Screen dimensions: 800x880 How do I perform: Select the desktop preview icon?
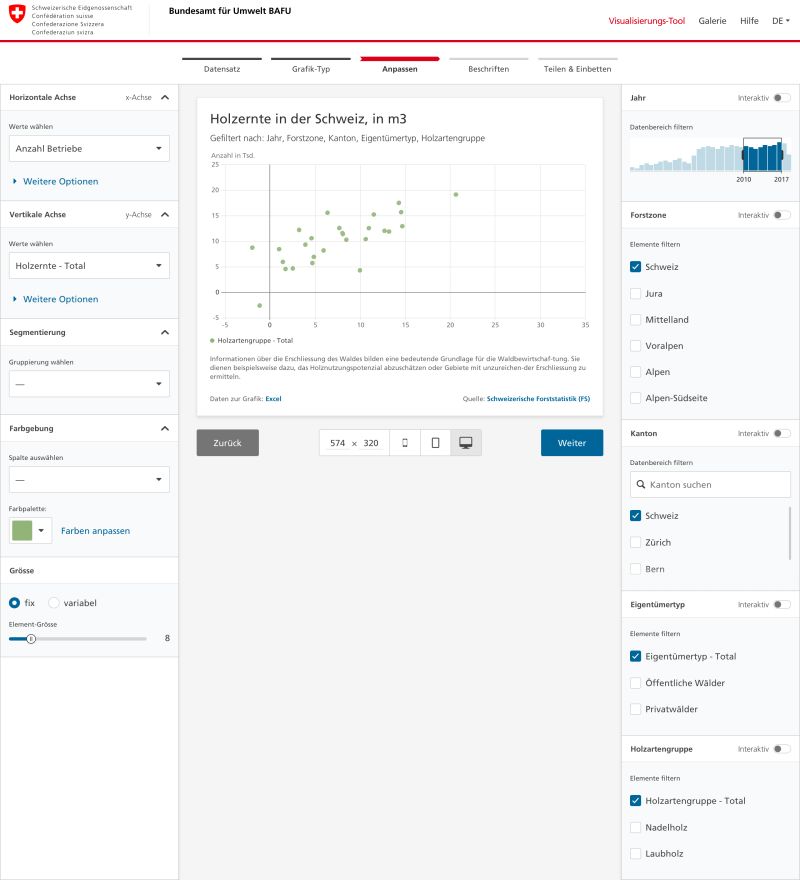click(465, 440)
